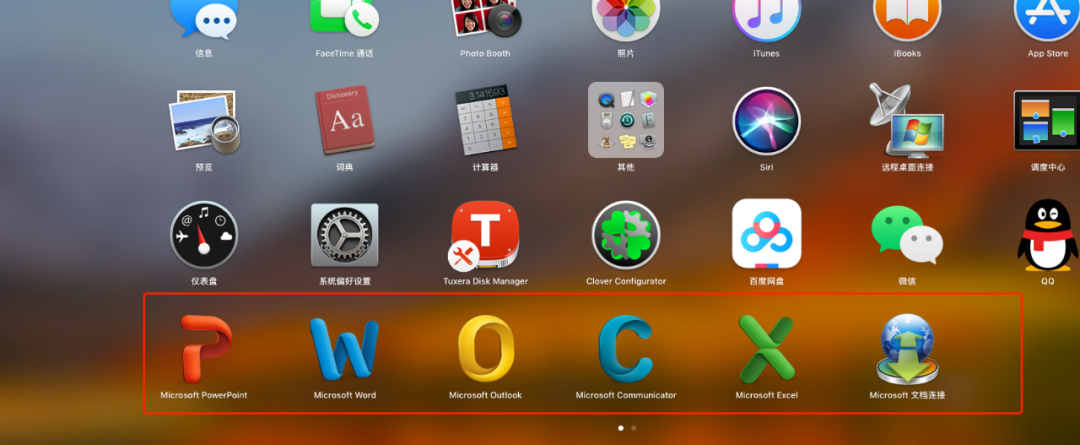Image resolution: width=1080 pixels, height=445 pixels.
Task: Launch Tuxera Disk Manager
Action: point(484,236)
